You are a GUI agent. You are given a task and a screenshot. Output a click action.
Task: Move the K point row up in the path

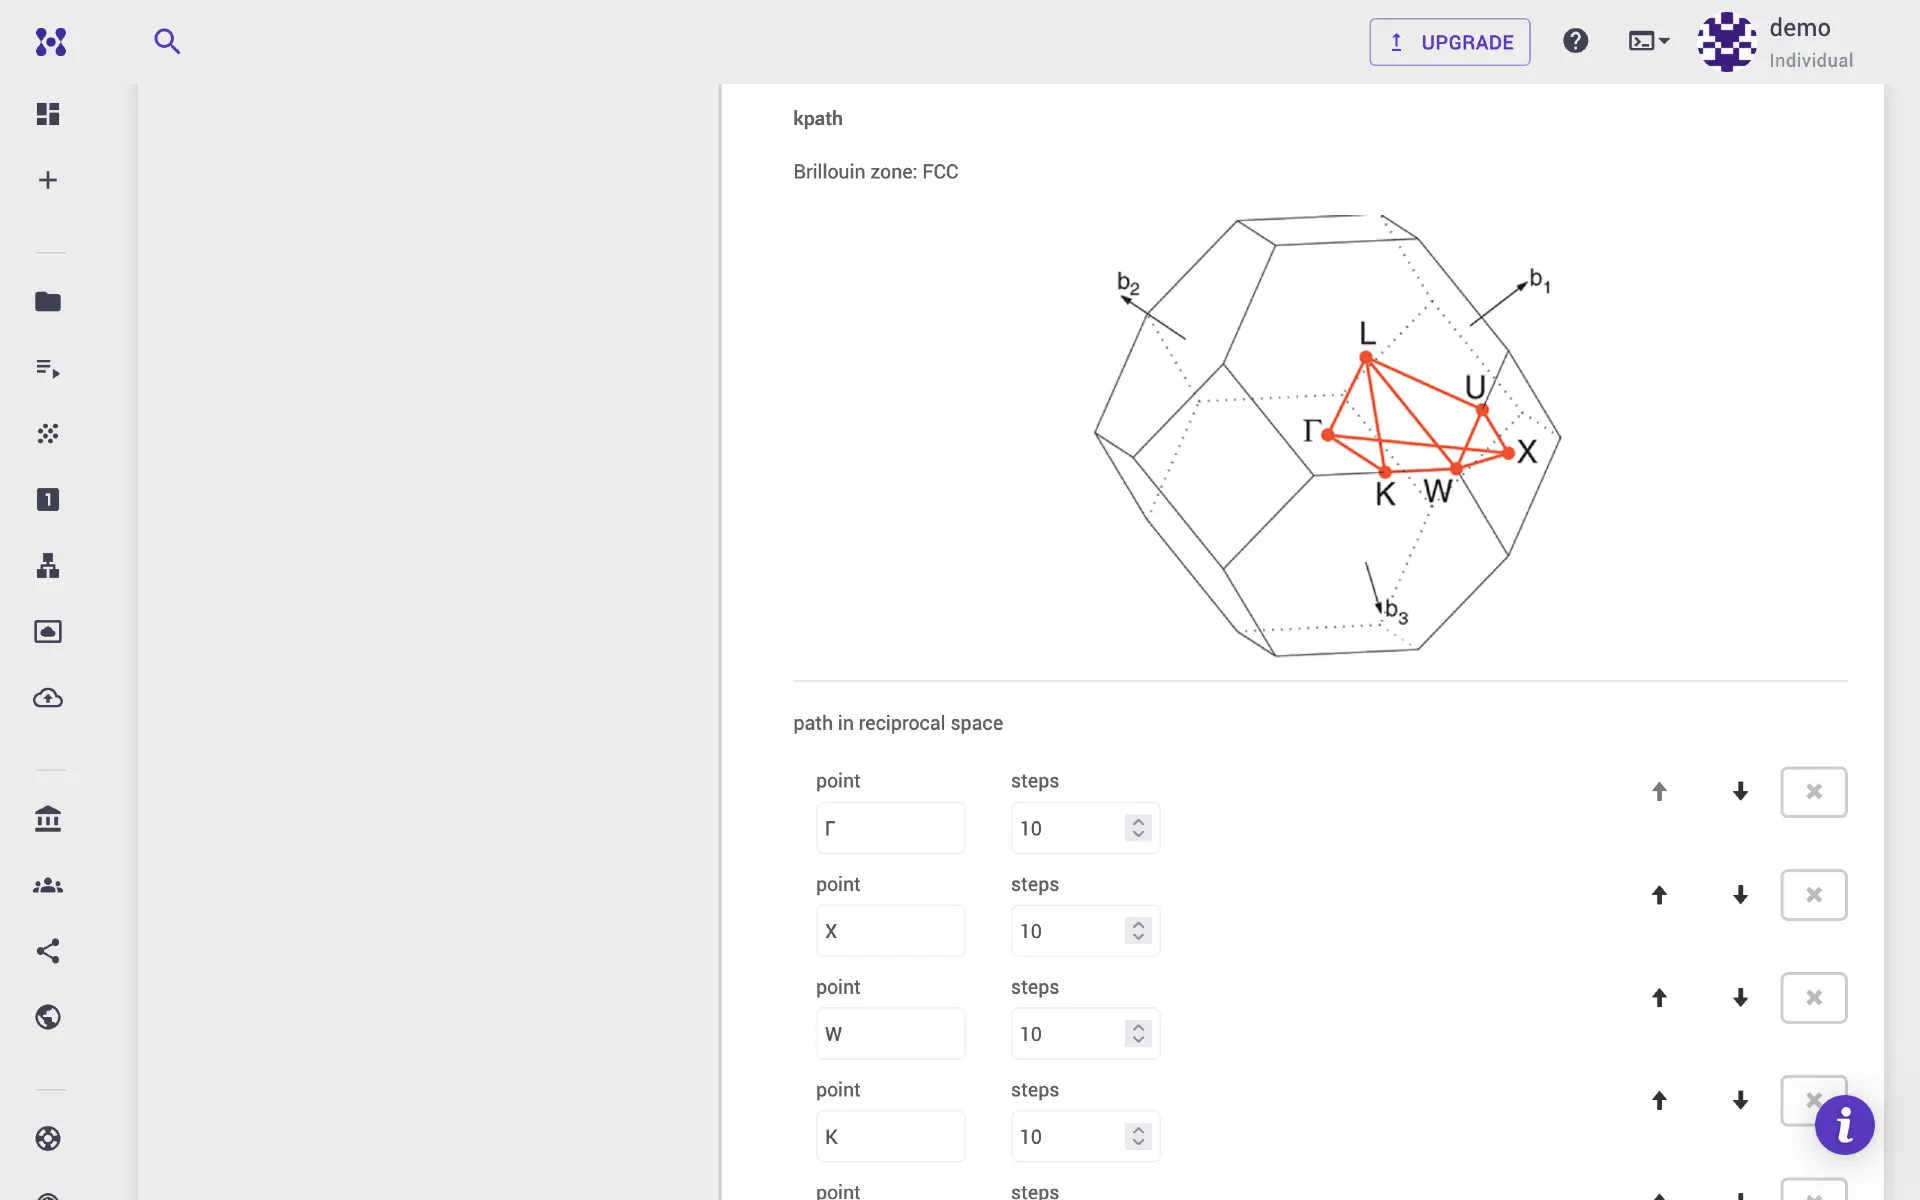point(1659,1100)
